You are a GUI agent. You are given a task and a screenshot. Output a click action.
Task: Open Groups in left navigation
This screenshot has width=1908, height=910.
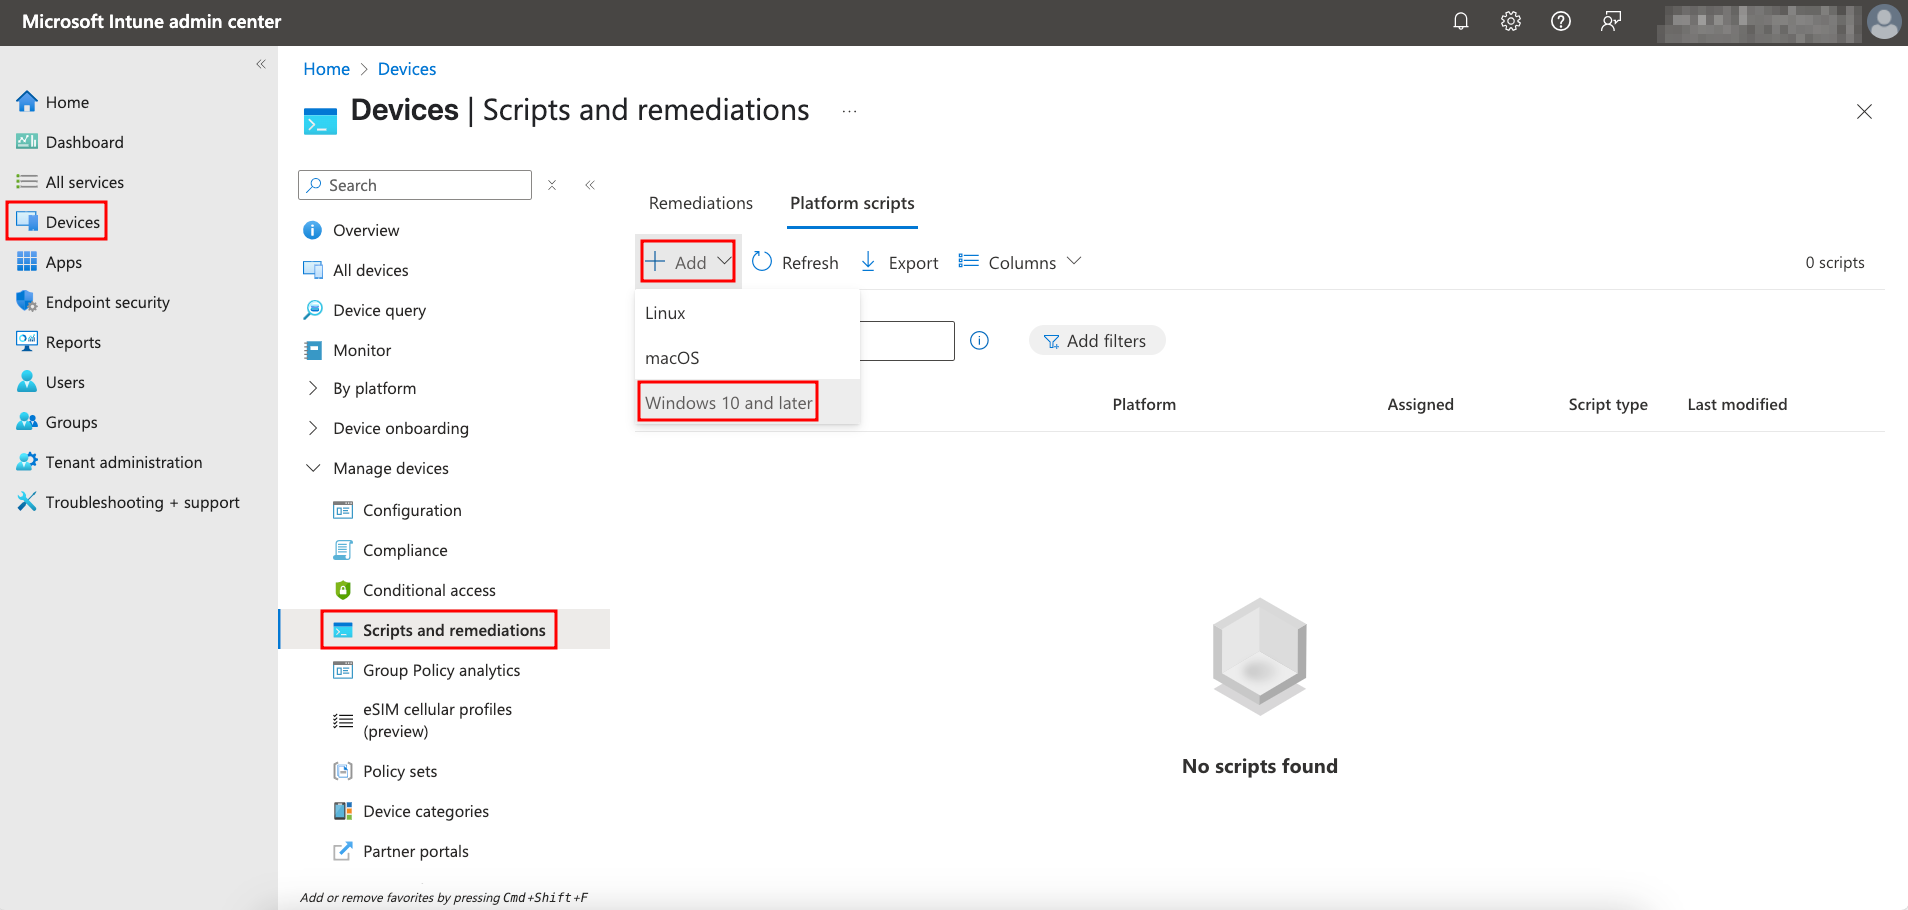click(57, 422)
